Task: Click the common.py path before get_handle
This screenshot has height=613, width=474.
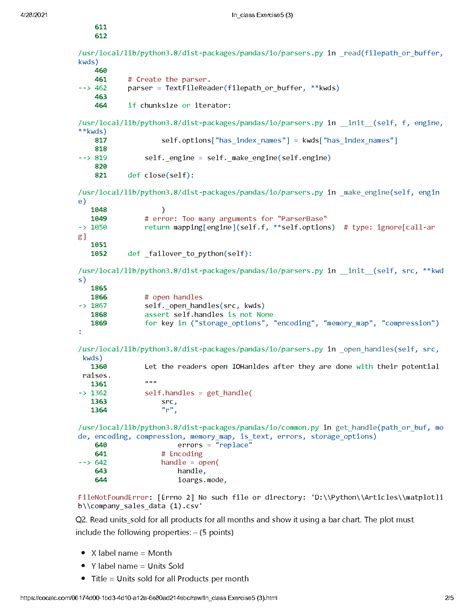Action: [x=199, y=427]
